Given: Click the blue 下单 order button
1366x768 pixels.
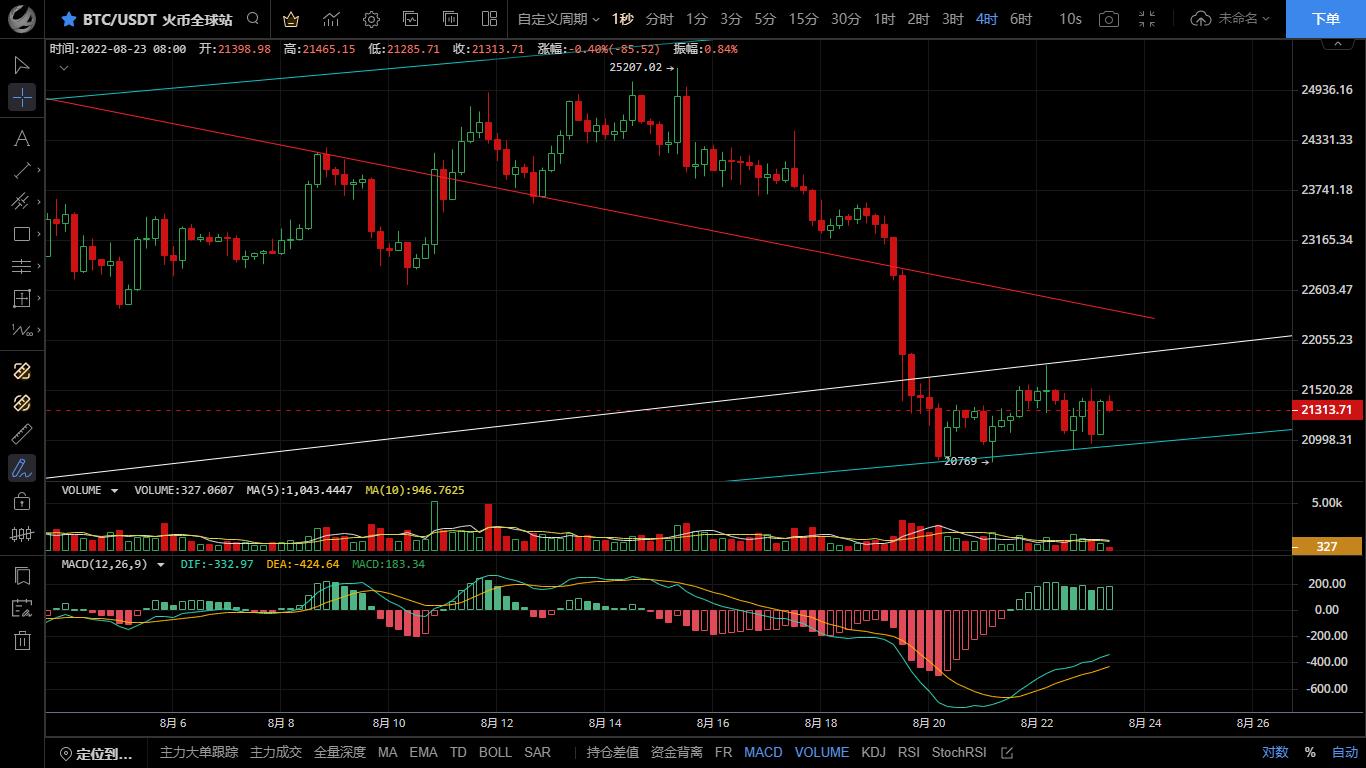Looking at the screenshot, I should coord(1326,19).
